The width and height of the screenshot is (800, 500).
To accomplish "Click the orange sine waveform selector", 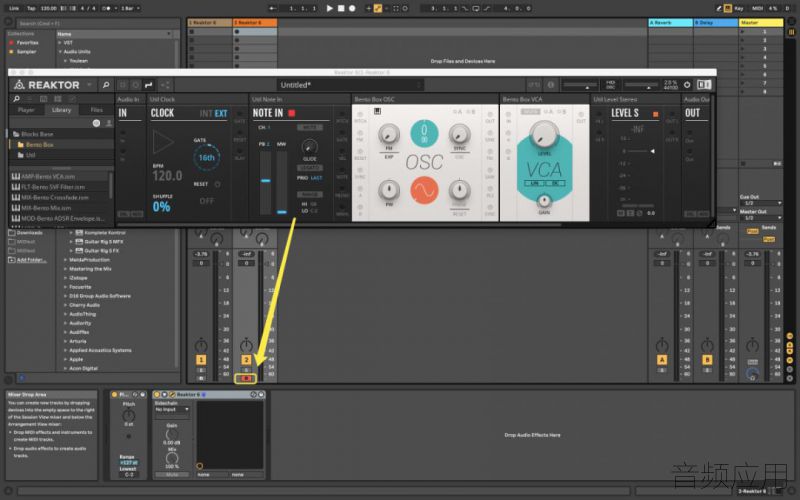I will (424, 190).
